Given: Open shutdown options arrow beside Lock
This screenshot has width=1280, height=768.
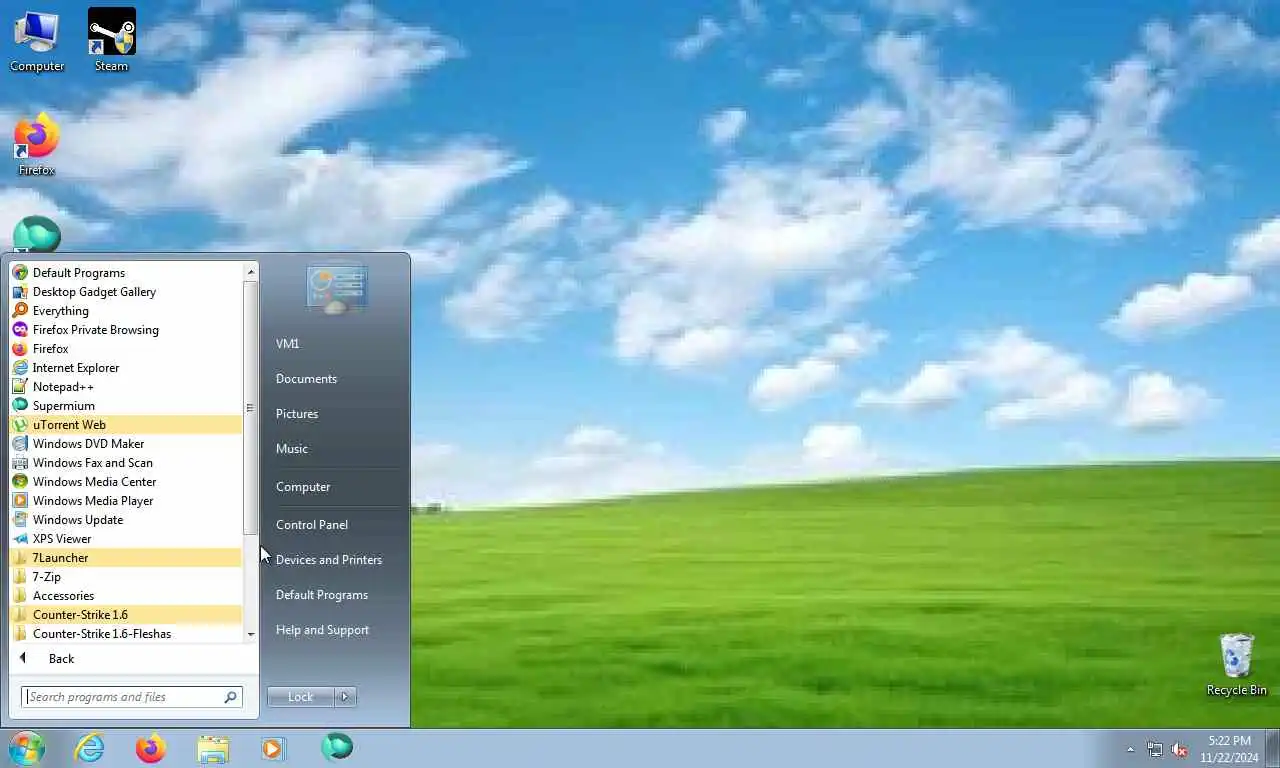Looking at the screenshot, I should (345, 697).
